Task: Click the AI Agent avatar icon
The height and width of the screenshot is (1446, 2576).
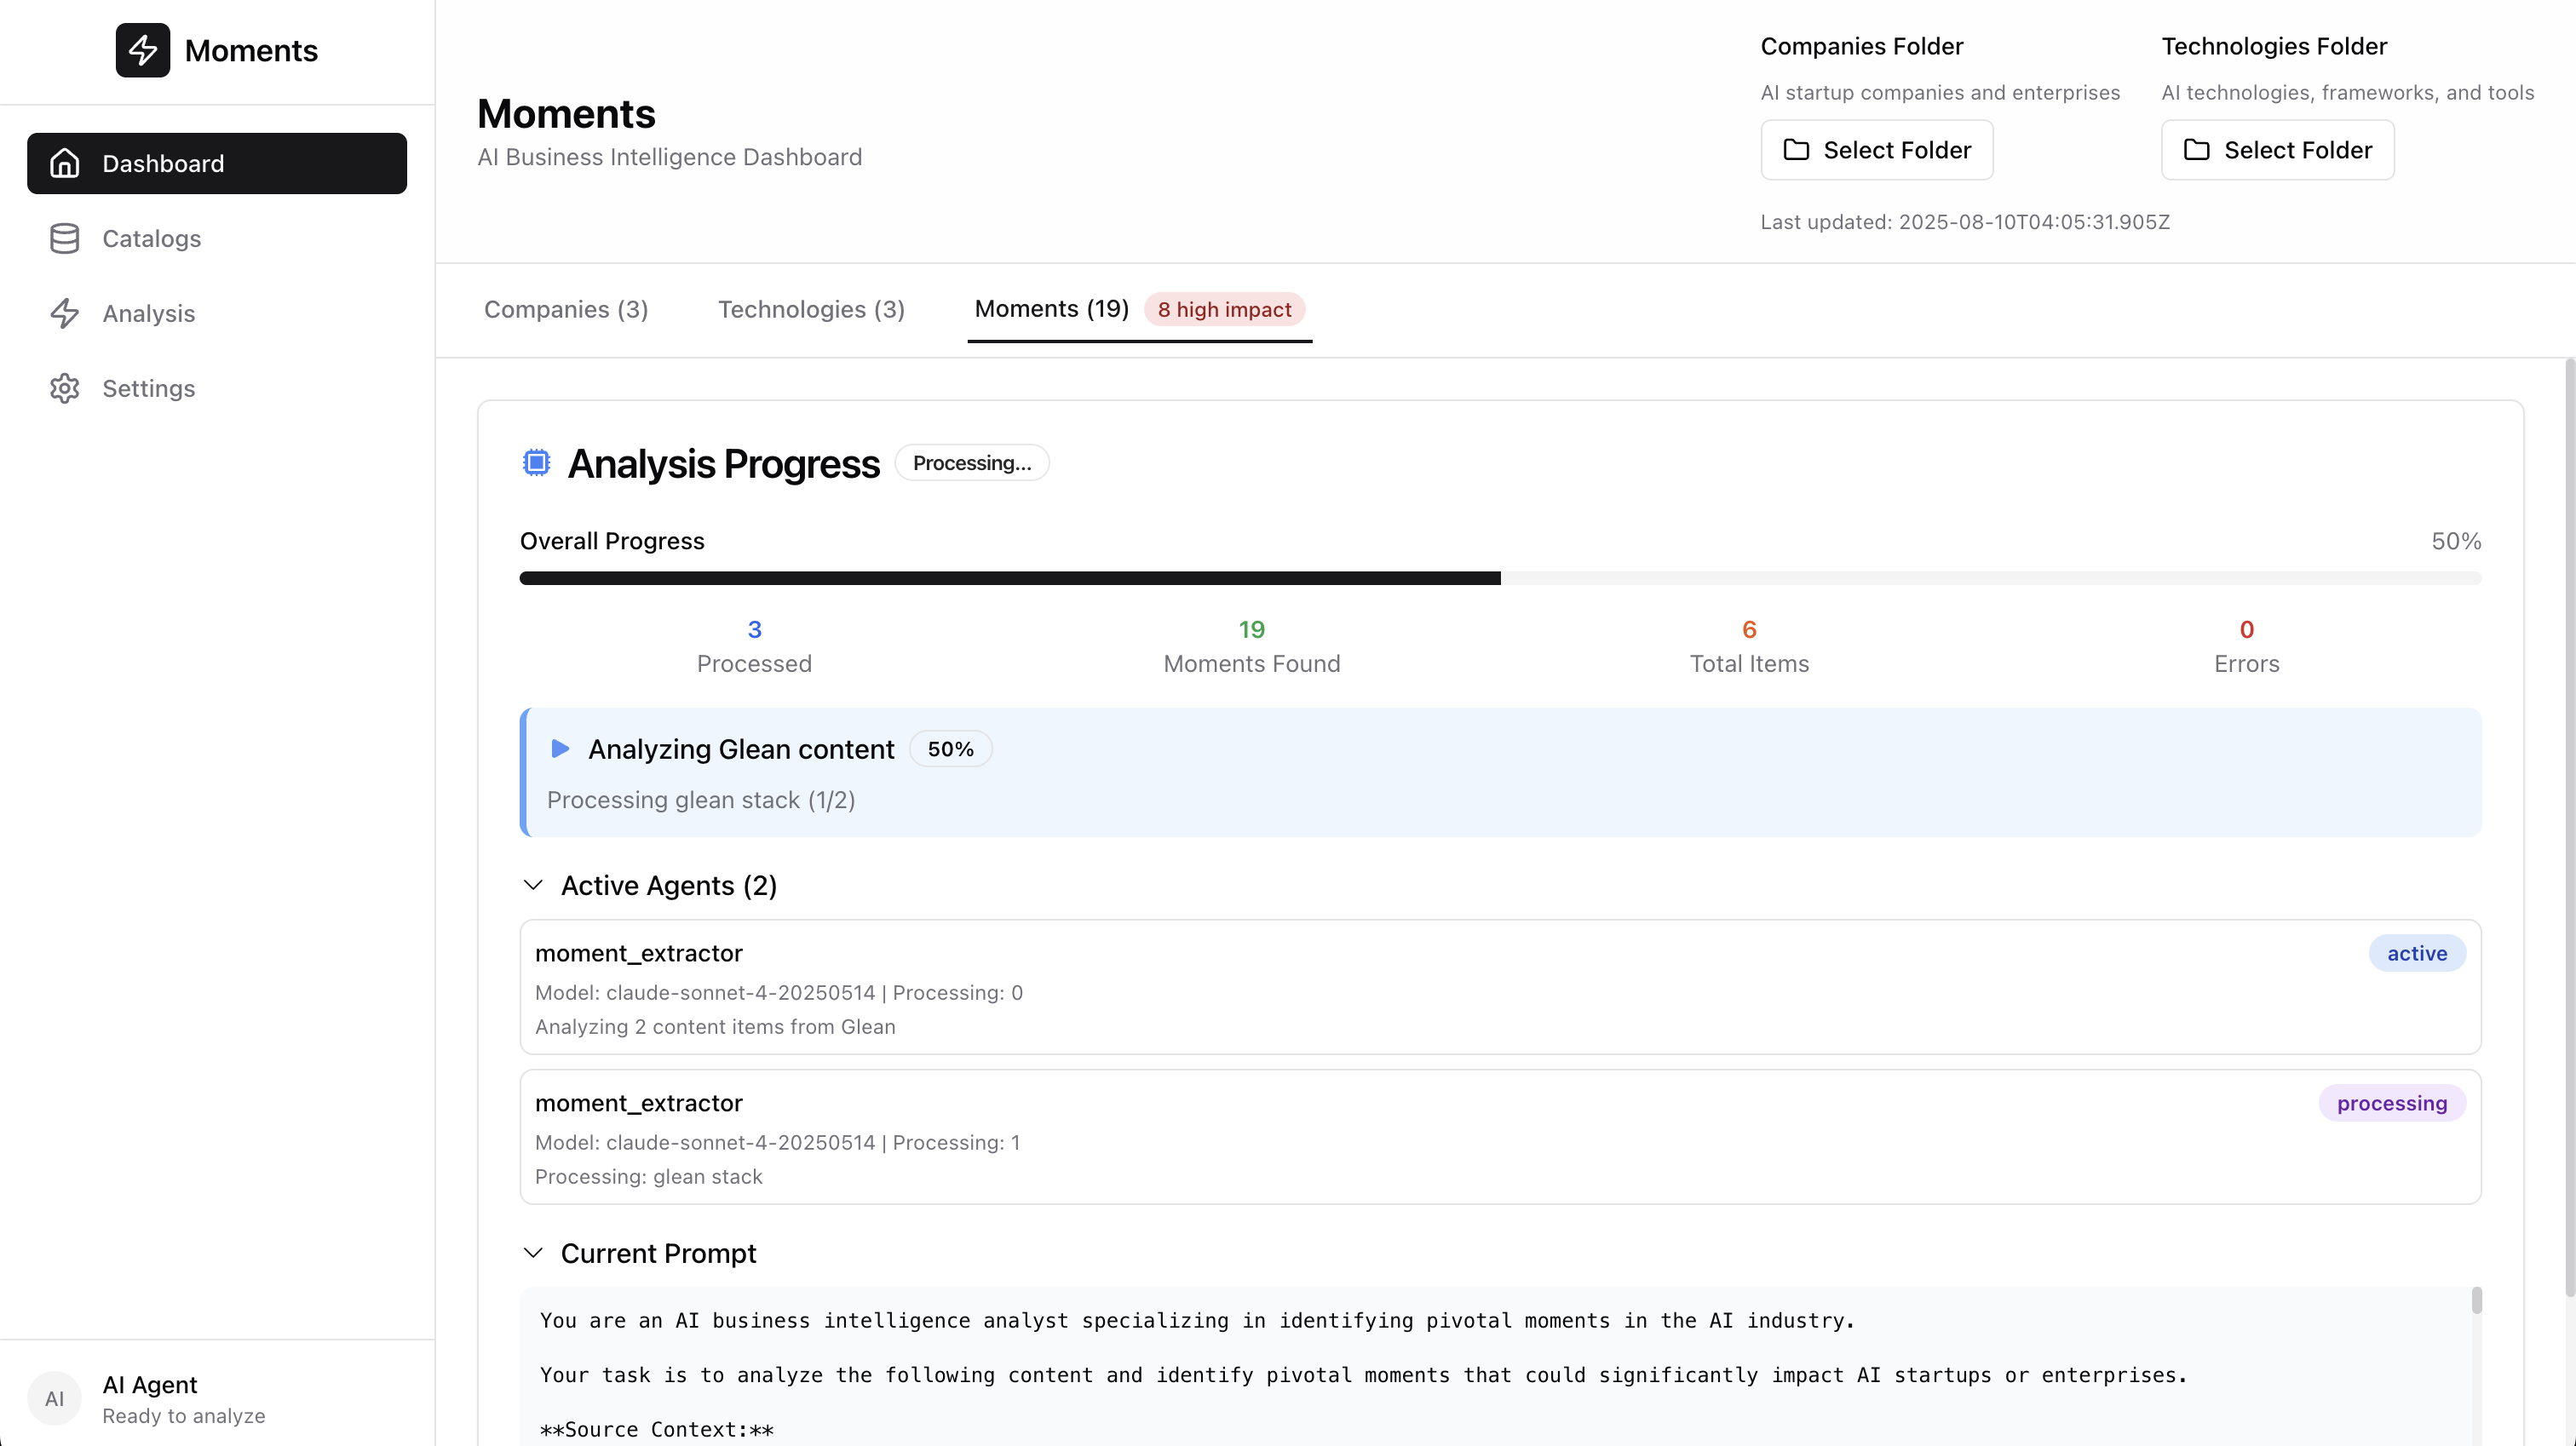Action: coord(54,1398)
